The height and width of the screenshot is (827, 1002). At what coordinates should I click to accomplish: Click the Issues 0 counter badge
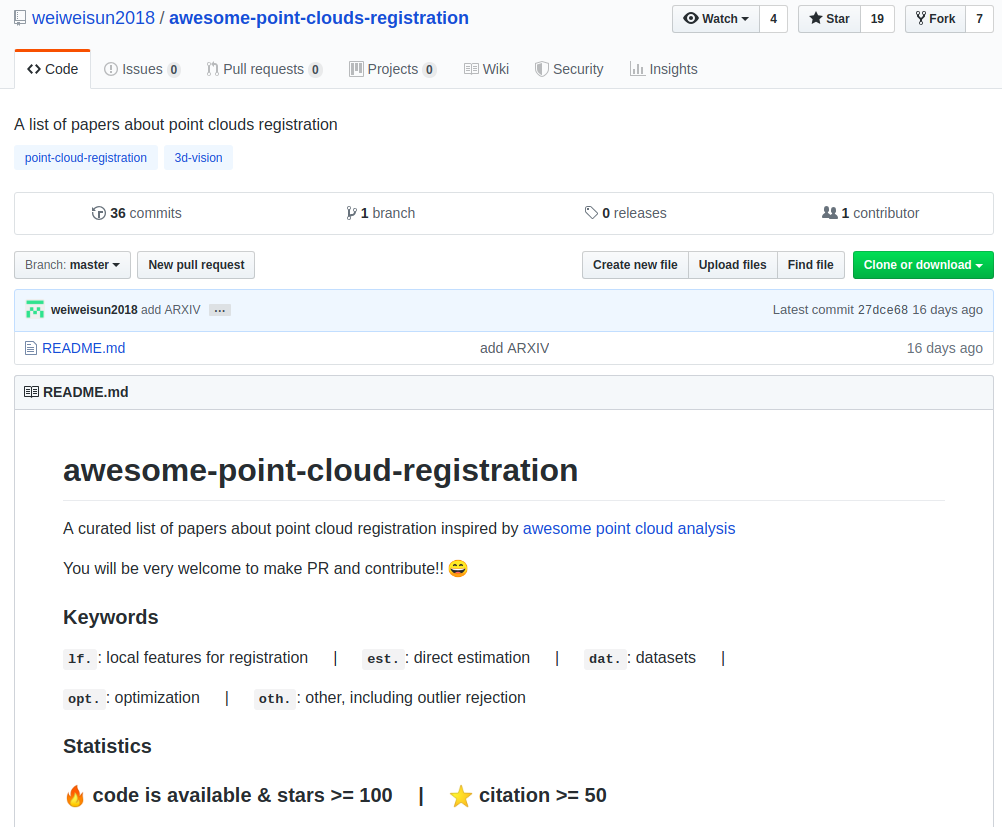[173, 69]
